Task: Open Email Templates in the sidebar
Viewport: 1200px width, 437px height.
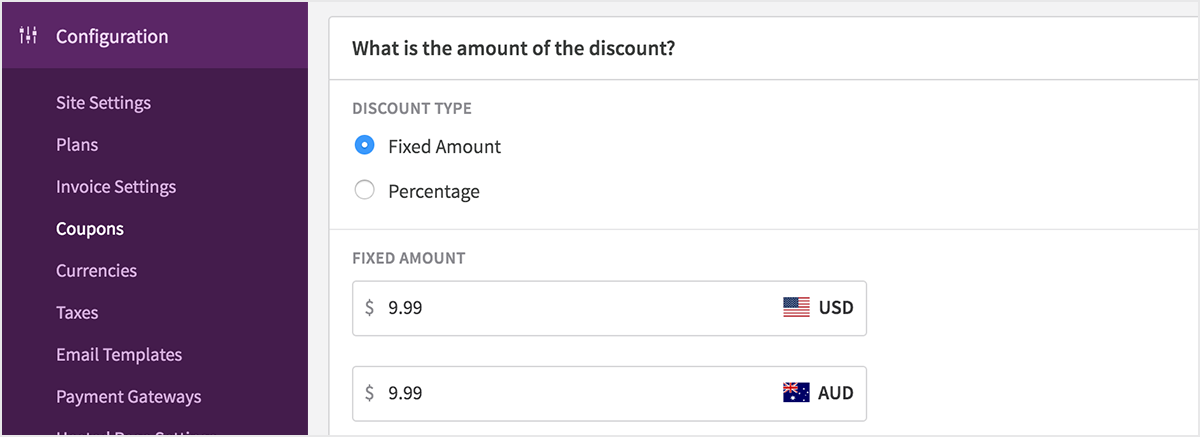Action: tap(119, 355)
